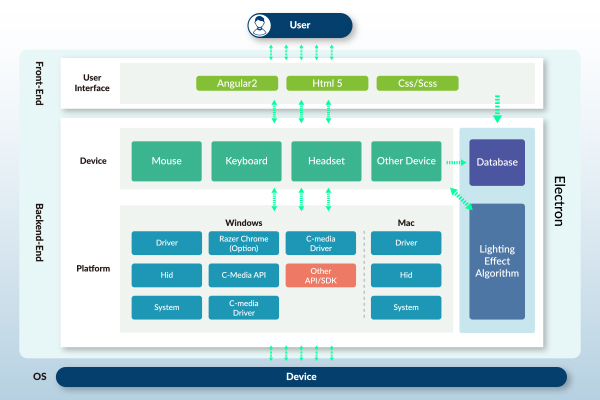Viewport: 600px width, 400px height.
Task: Select the Razer Chrome (Option) box
Action: click(244, 243)
